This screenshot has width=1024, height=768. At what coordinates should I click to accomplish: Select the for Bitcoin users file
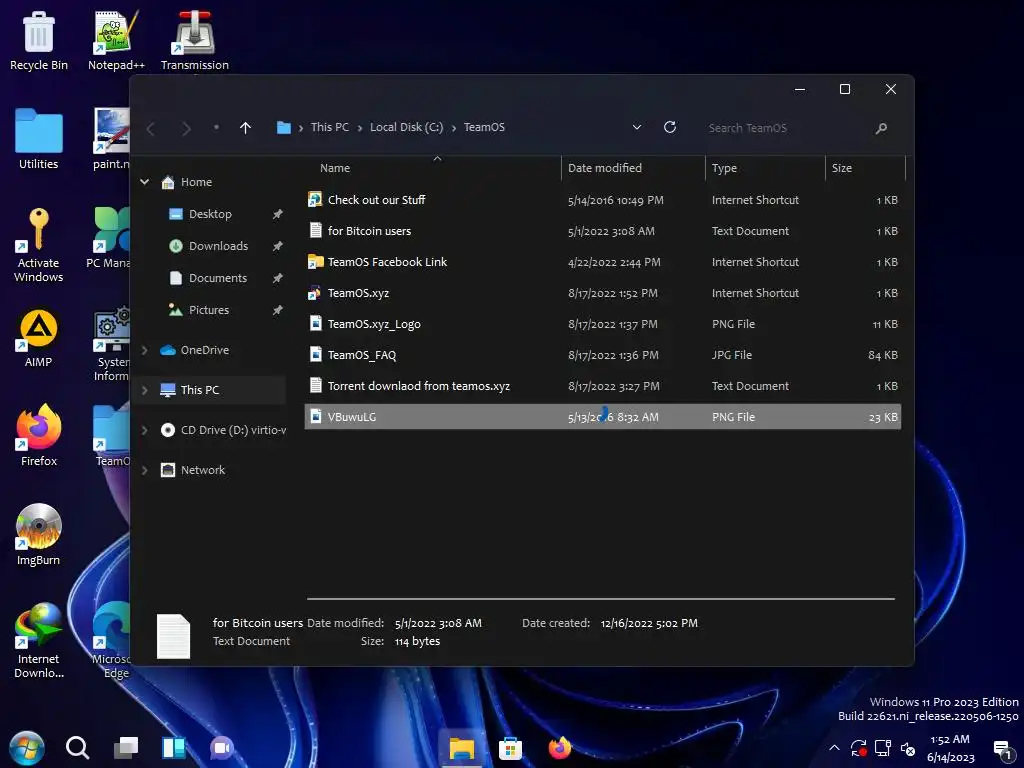coord(602,231)
